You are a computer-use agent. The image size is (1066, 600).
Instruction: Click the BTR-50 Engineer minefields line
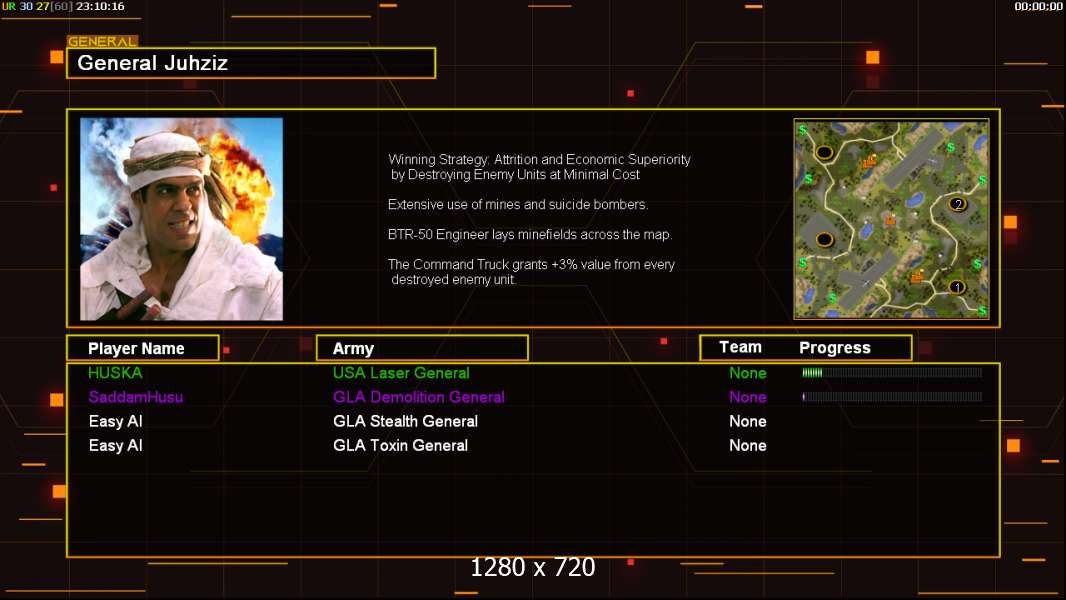pos(530,234)
